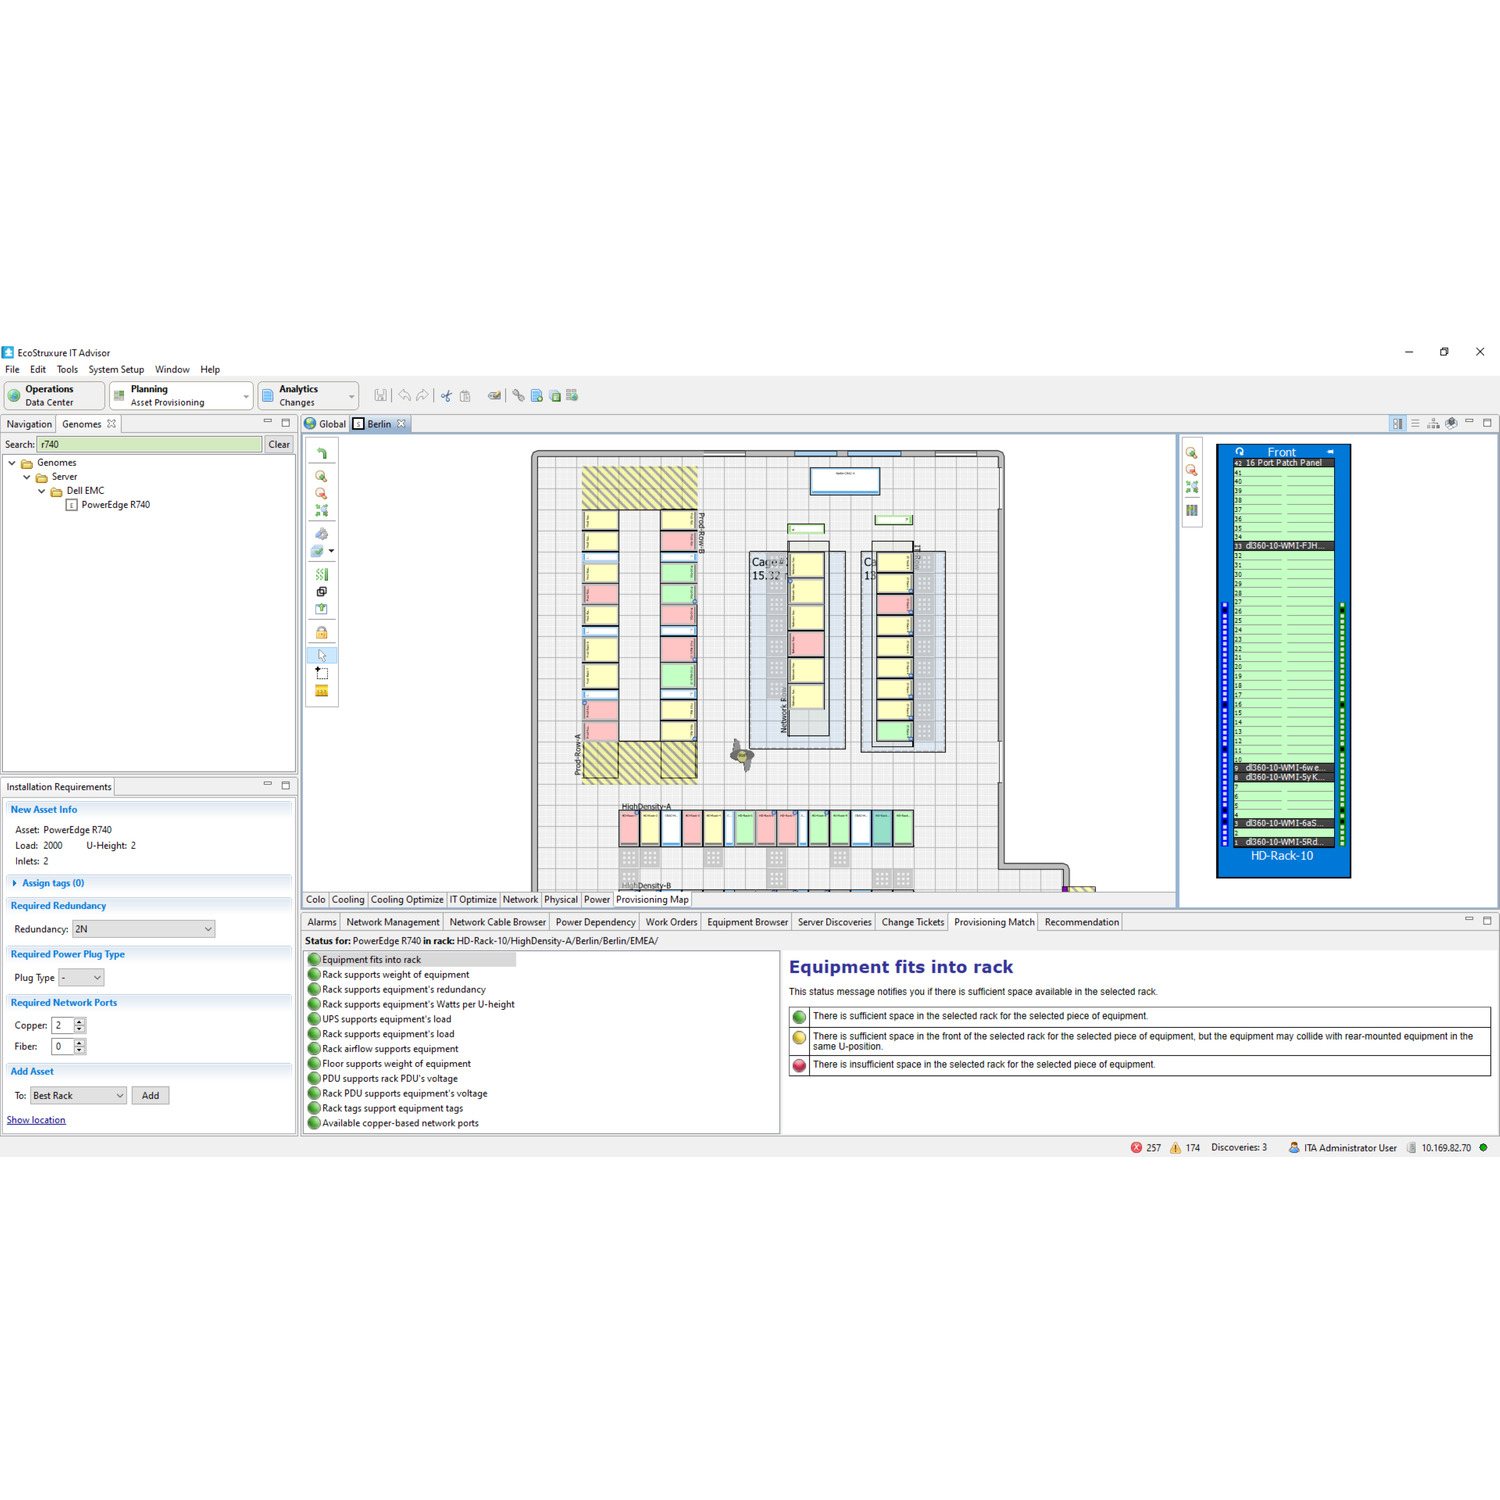Rotate HD-Rack-10 using the circular arrow icon
The image size is (1500, 1500).
tap(1239, 452)
